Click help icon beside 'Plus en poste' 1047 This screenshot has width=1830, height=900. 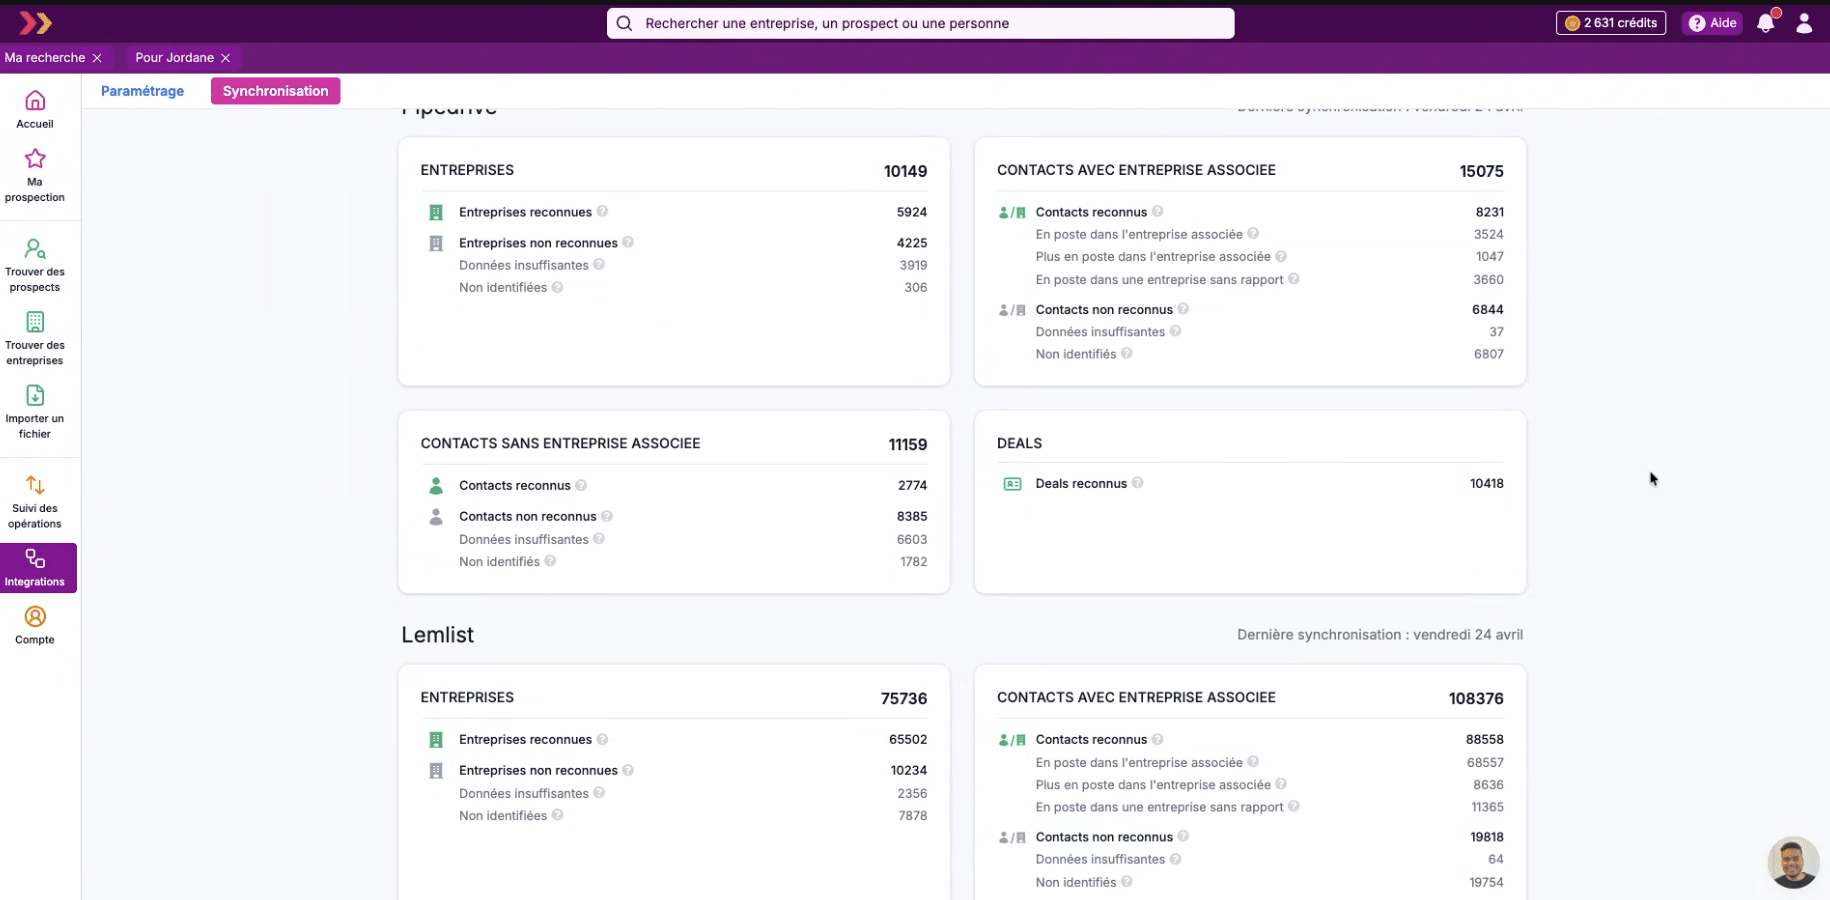(x=1281, y=256)
